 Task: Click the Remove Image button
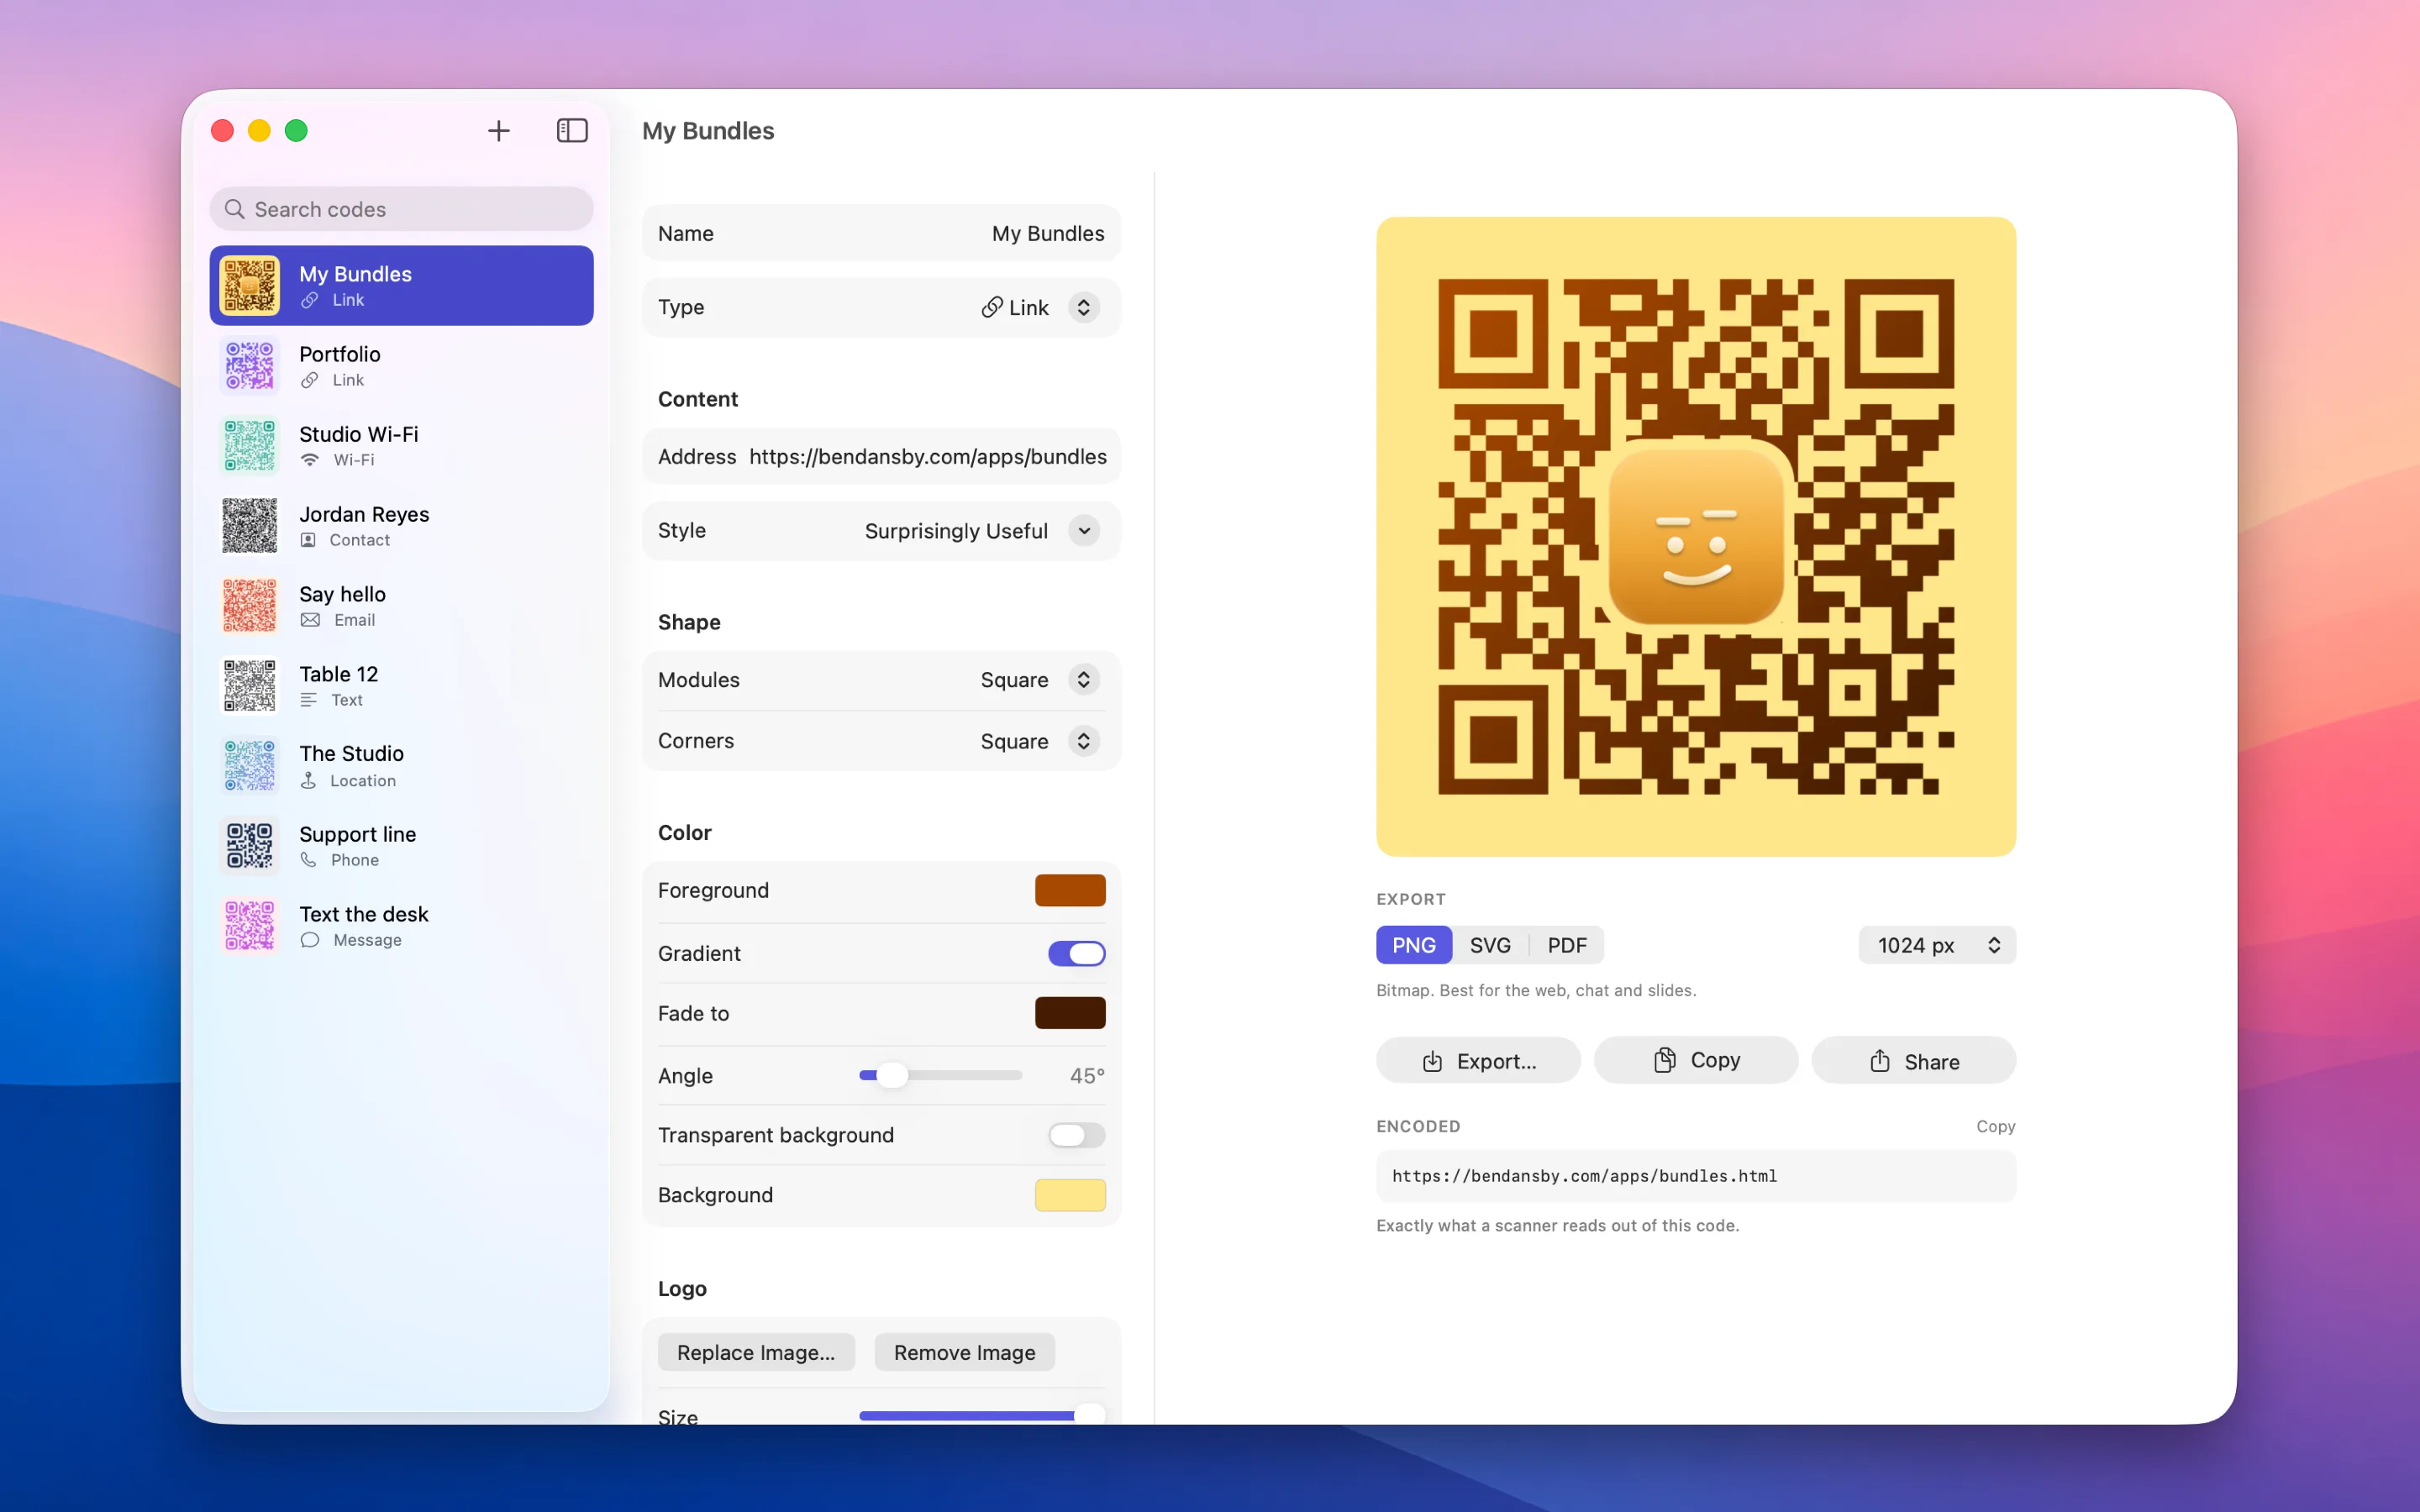964,1352
